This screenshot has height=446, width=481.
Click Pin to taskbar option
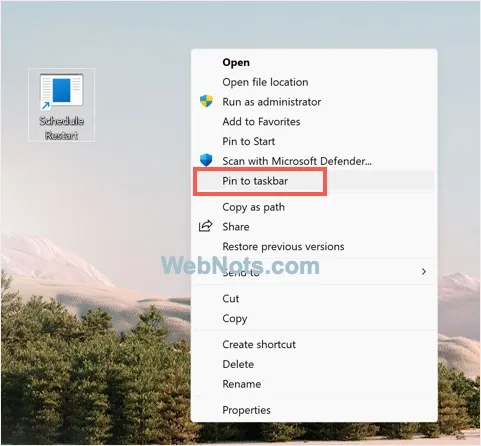point(255,181)
